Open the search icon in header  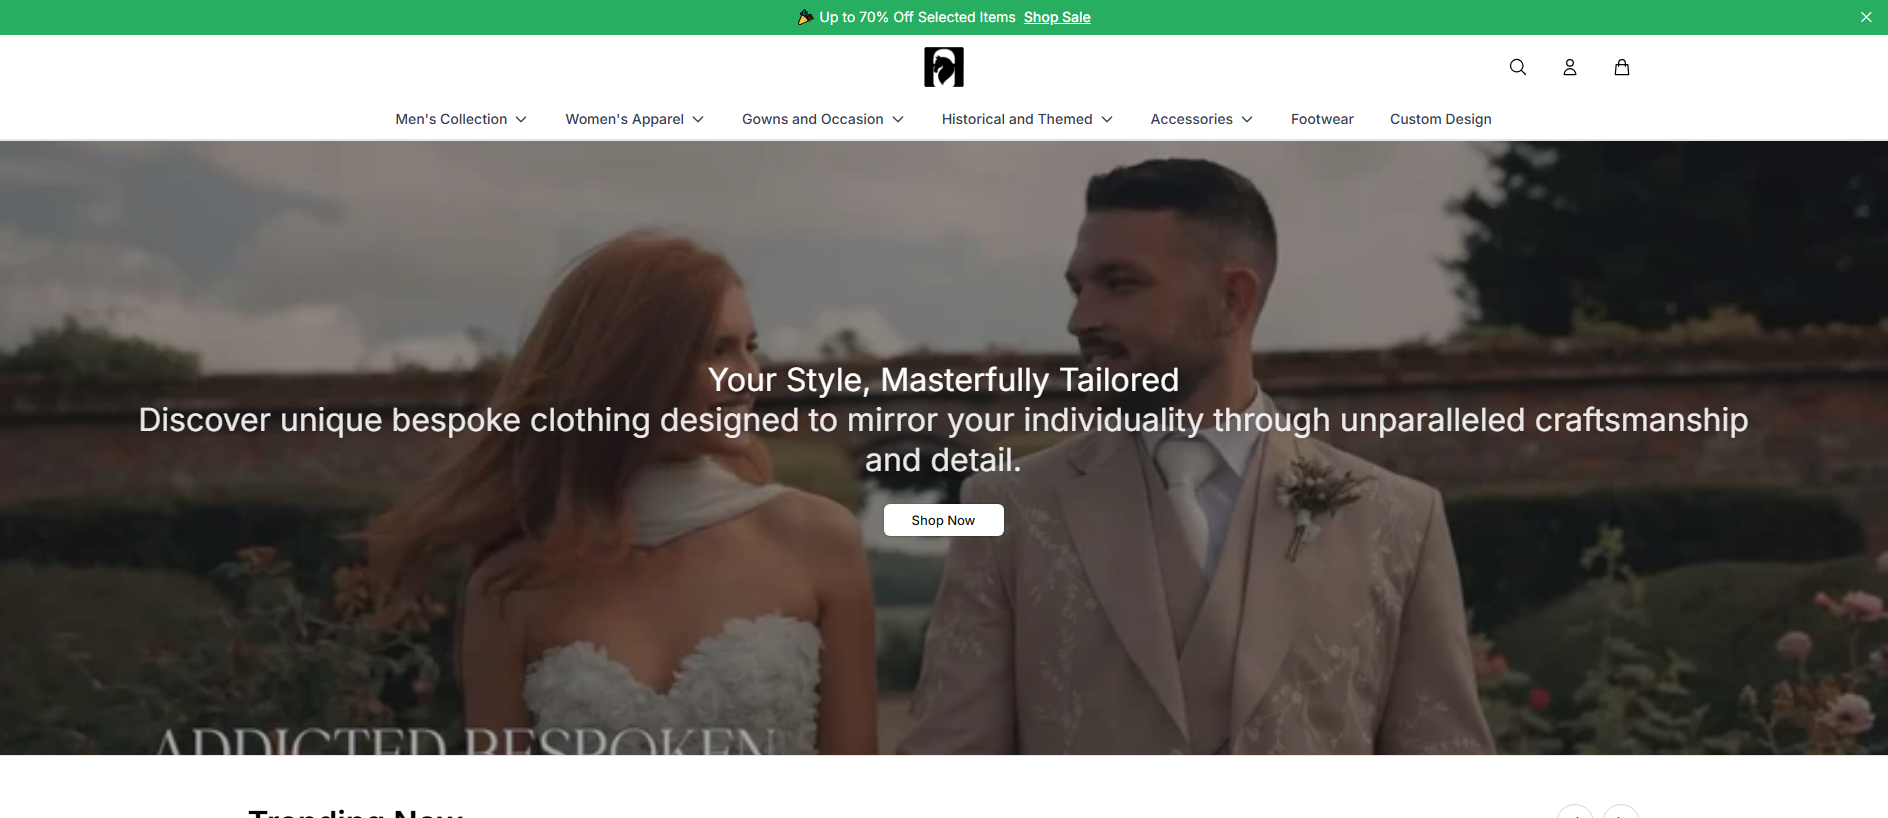tap(1518, 67)
